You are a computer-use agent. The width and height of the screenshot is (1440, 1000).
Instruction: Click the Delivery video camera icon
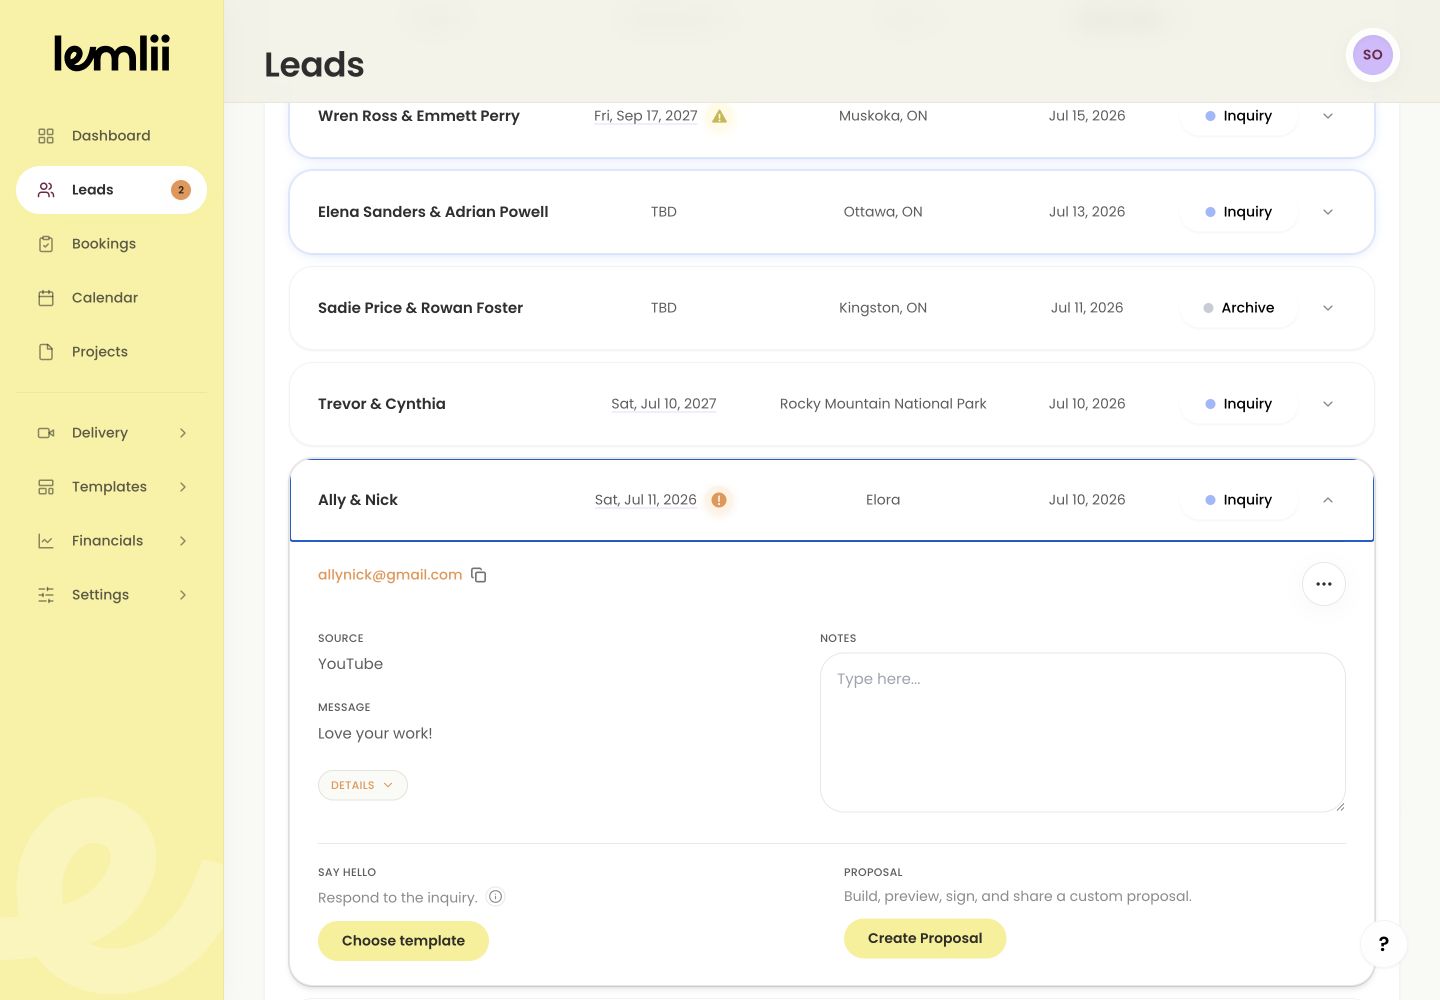click(46, 433)
